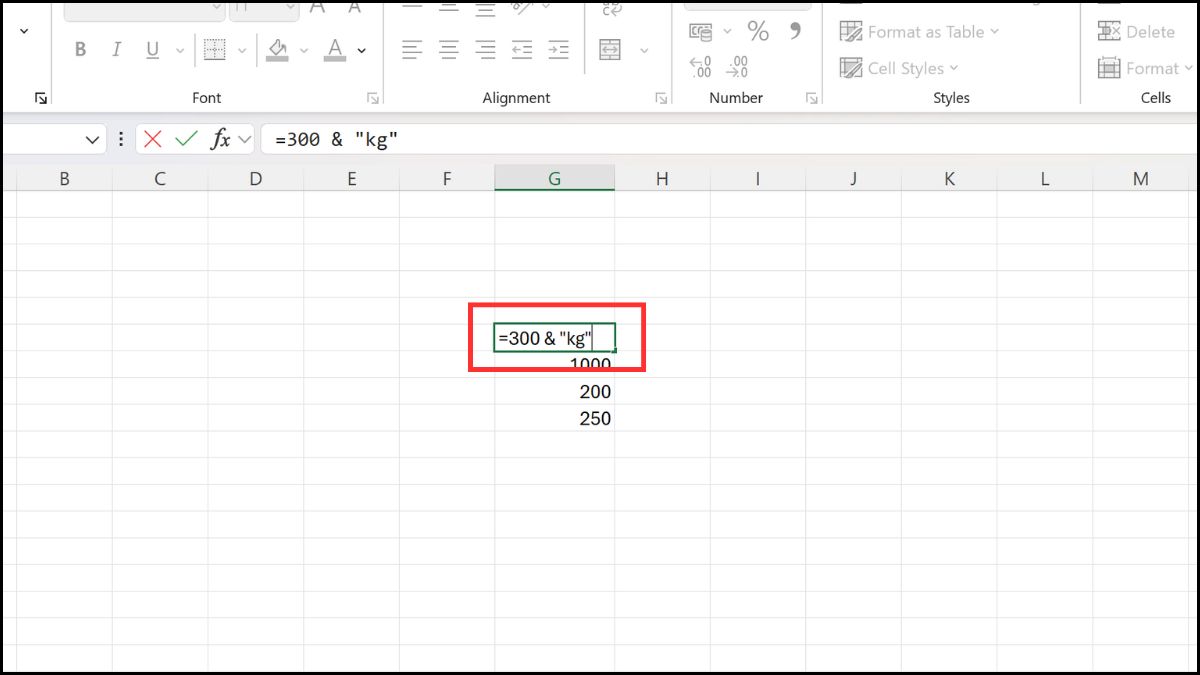Open the Borders dropdown arrow

[x=241, y=48]
